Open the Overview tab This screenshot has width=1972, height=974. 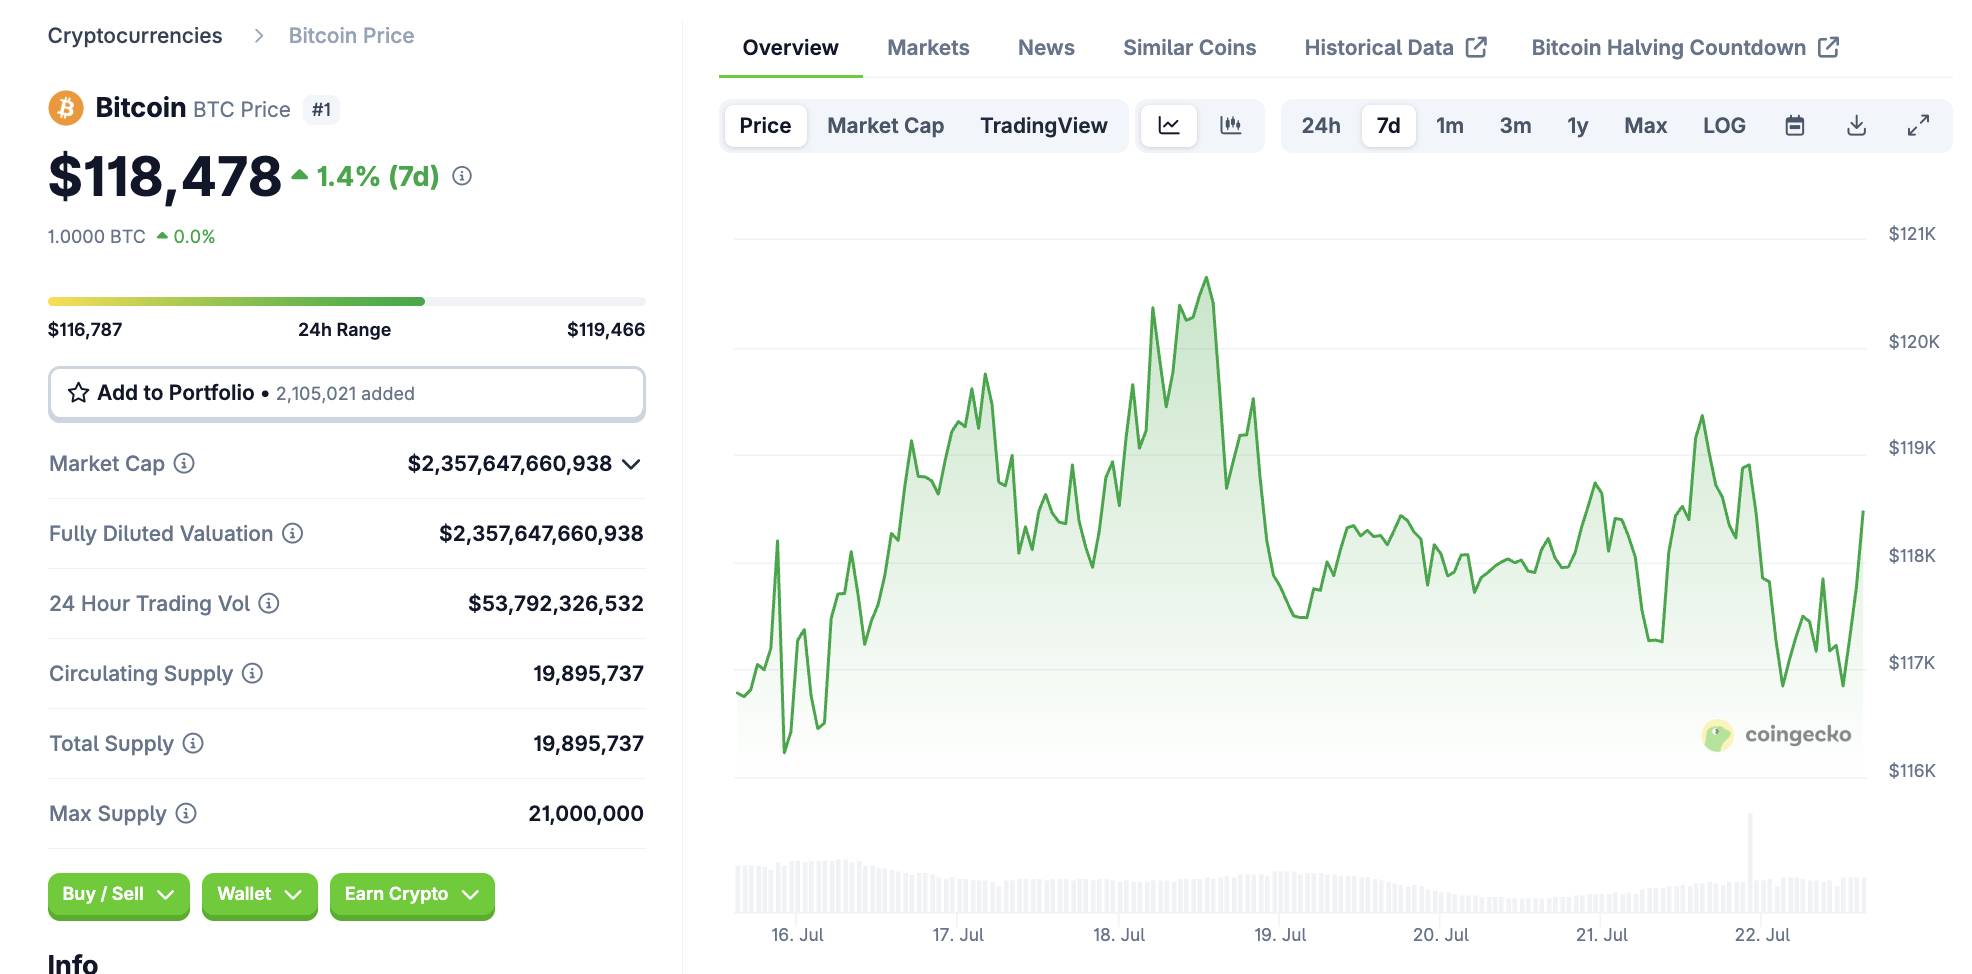pyautogui.click(x=790, y=48)
